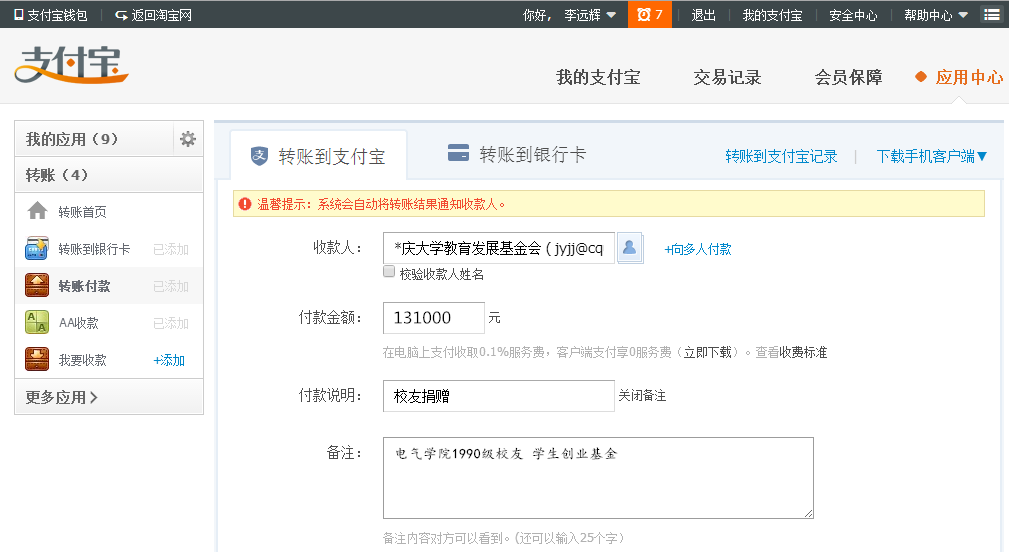
Task: Open 转账到支付宝记录 link
Action: [781, 156]
